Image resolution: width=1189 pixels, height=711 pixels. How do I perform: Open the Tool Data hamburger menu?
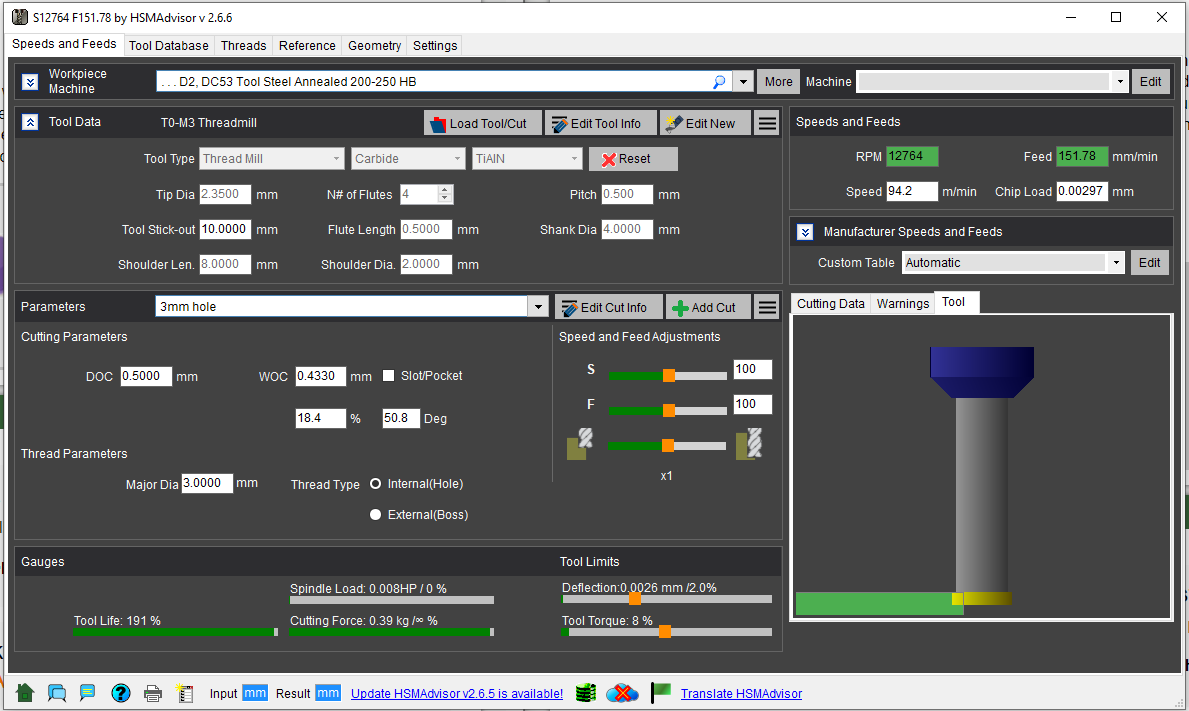(767, 123)
